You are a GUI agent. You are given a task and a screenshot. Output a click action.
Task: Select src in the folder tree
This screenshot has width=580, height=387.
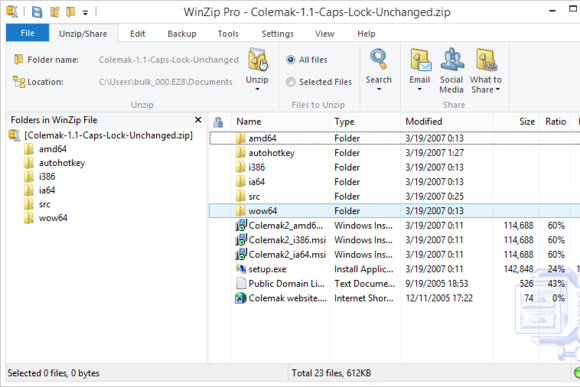[44, 204]
